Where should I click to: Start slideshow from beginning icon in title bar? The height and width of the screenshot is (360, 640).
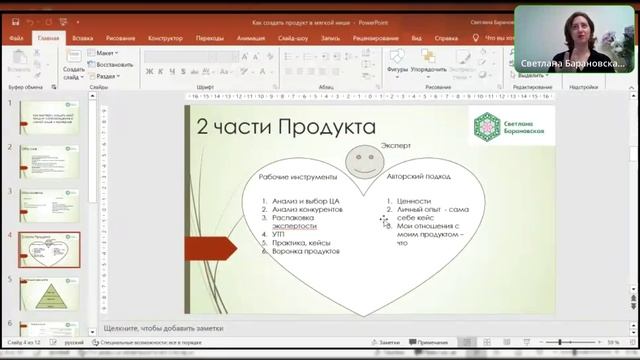point(63,22)
